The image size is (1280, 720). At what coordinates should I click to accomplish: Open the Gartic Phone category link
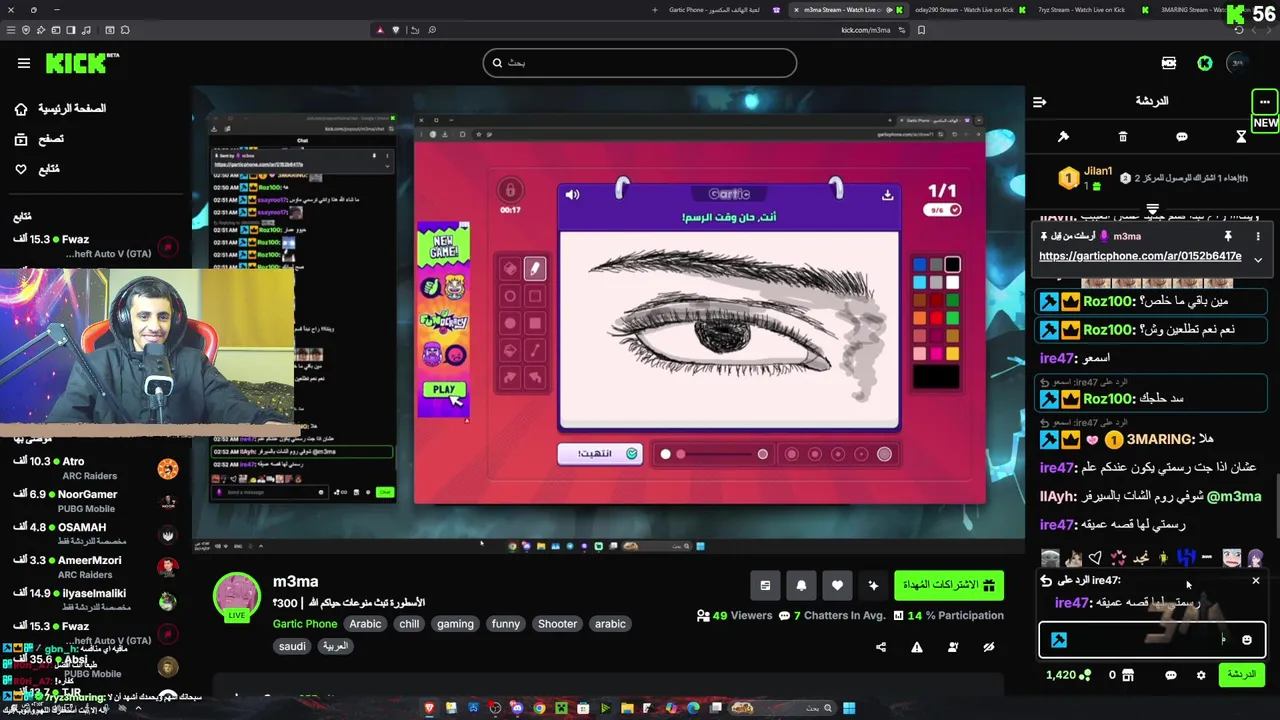(305, 624)
